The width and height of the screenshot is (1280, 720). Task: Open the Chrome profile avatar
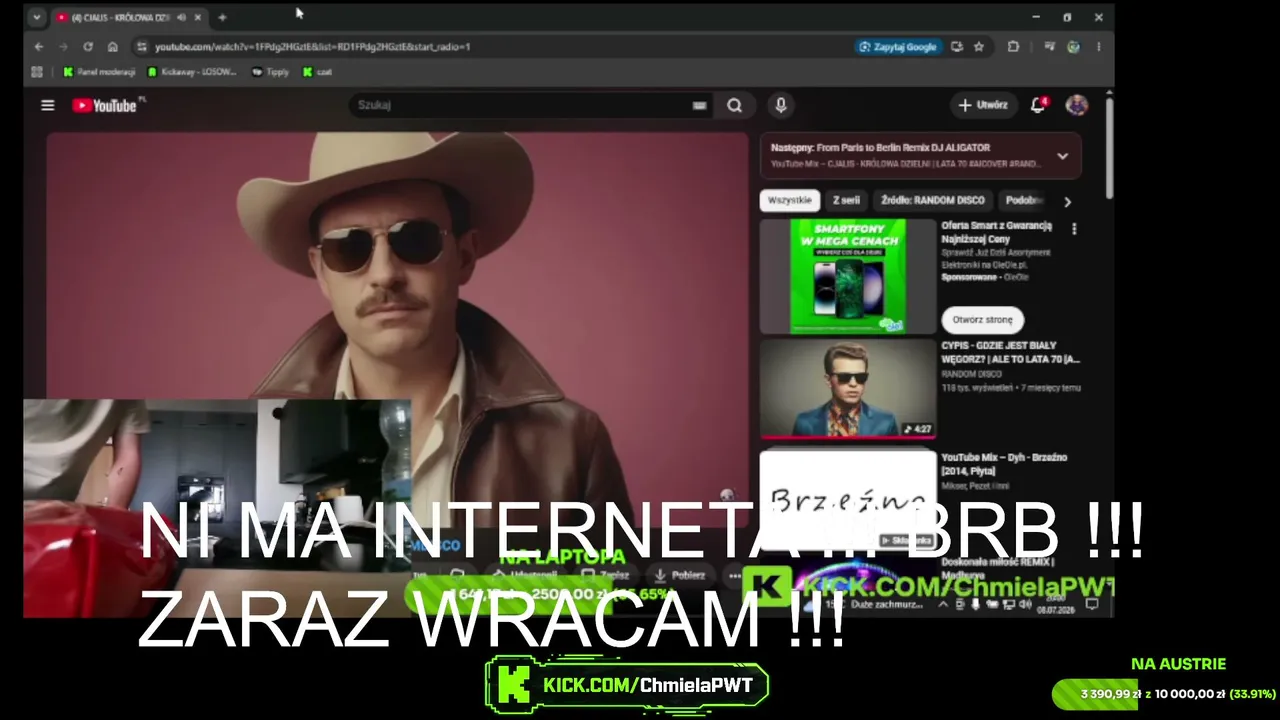(1073, 47)
